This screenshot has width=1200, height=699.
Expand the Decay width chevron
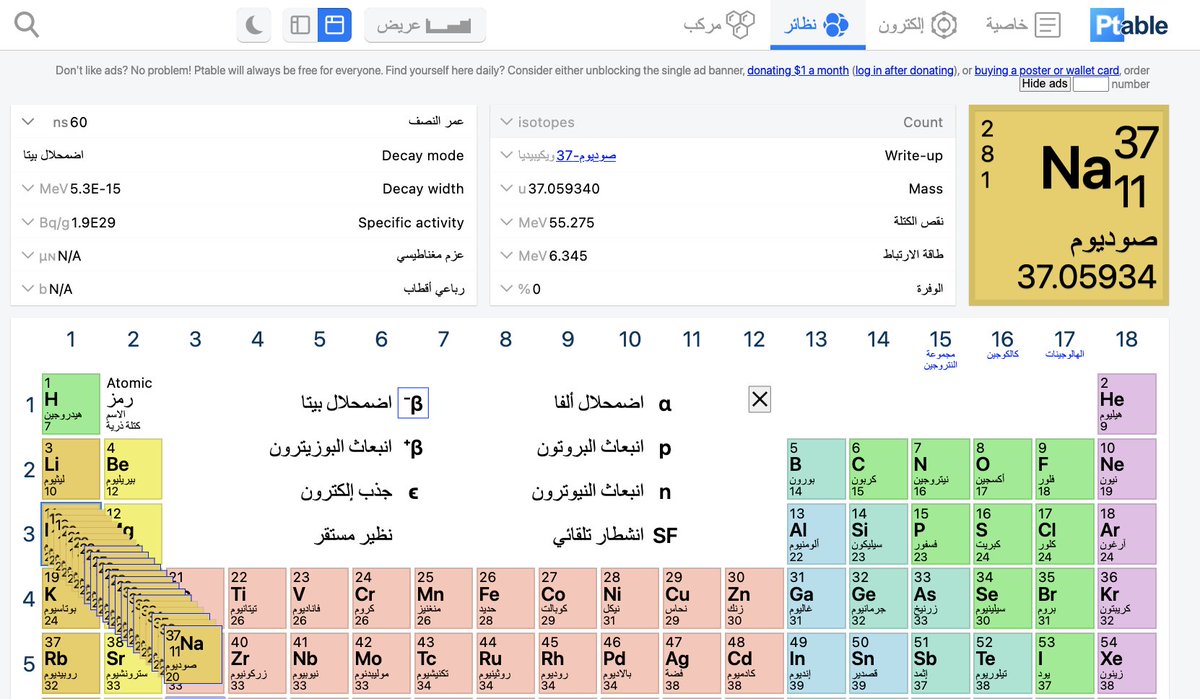coord(29,189)
